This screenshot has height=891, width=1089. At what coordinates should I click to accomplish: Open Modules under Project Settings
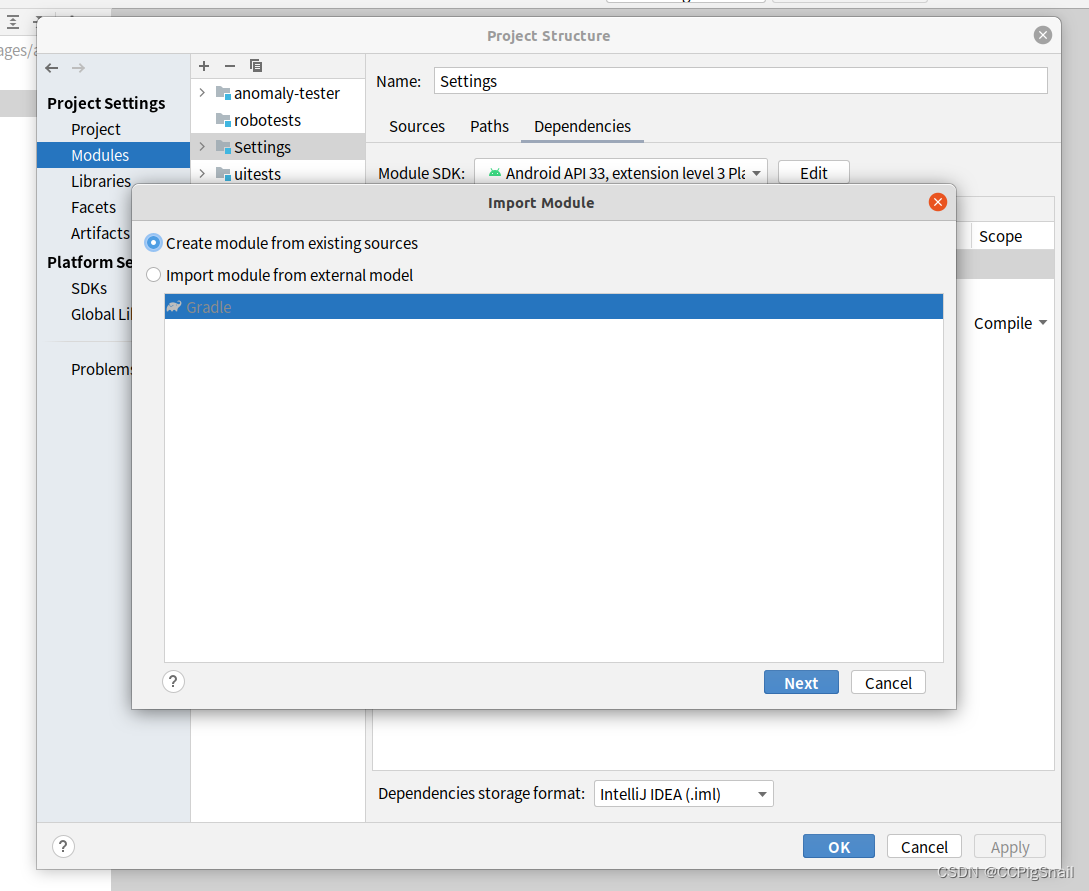(x=113, y=155)
